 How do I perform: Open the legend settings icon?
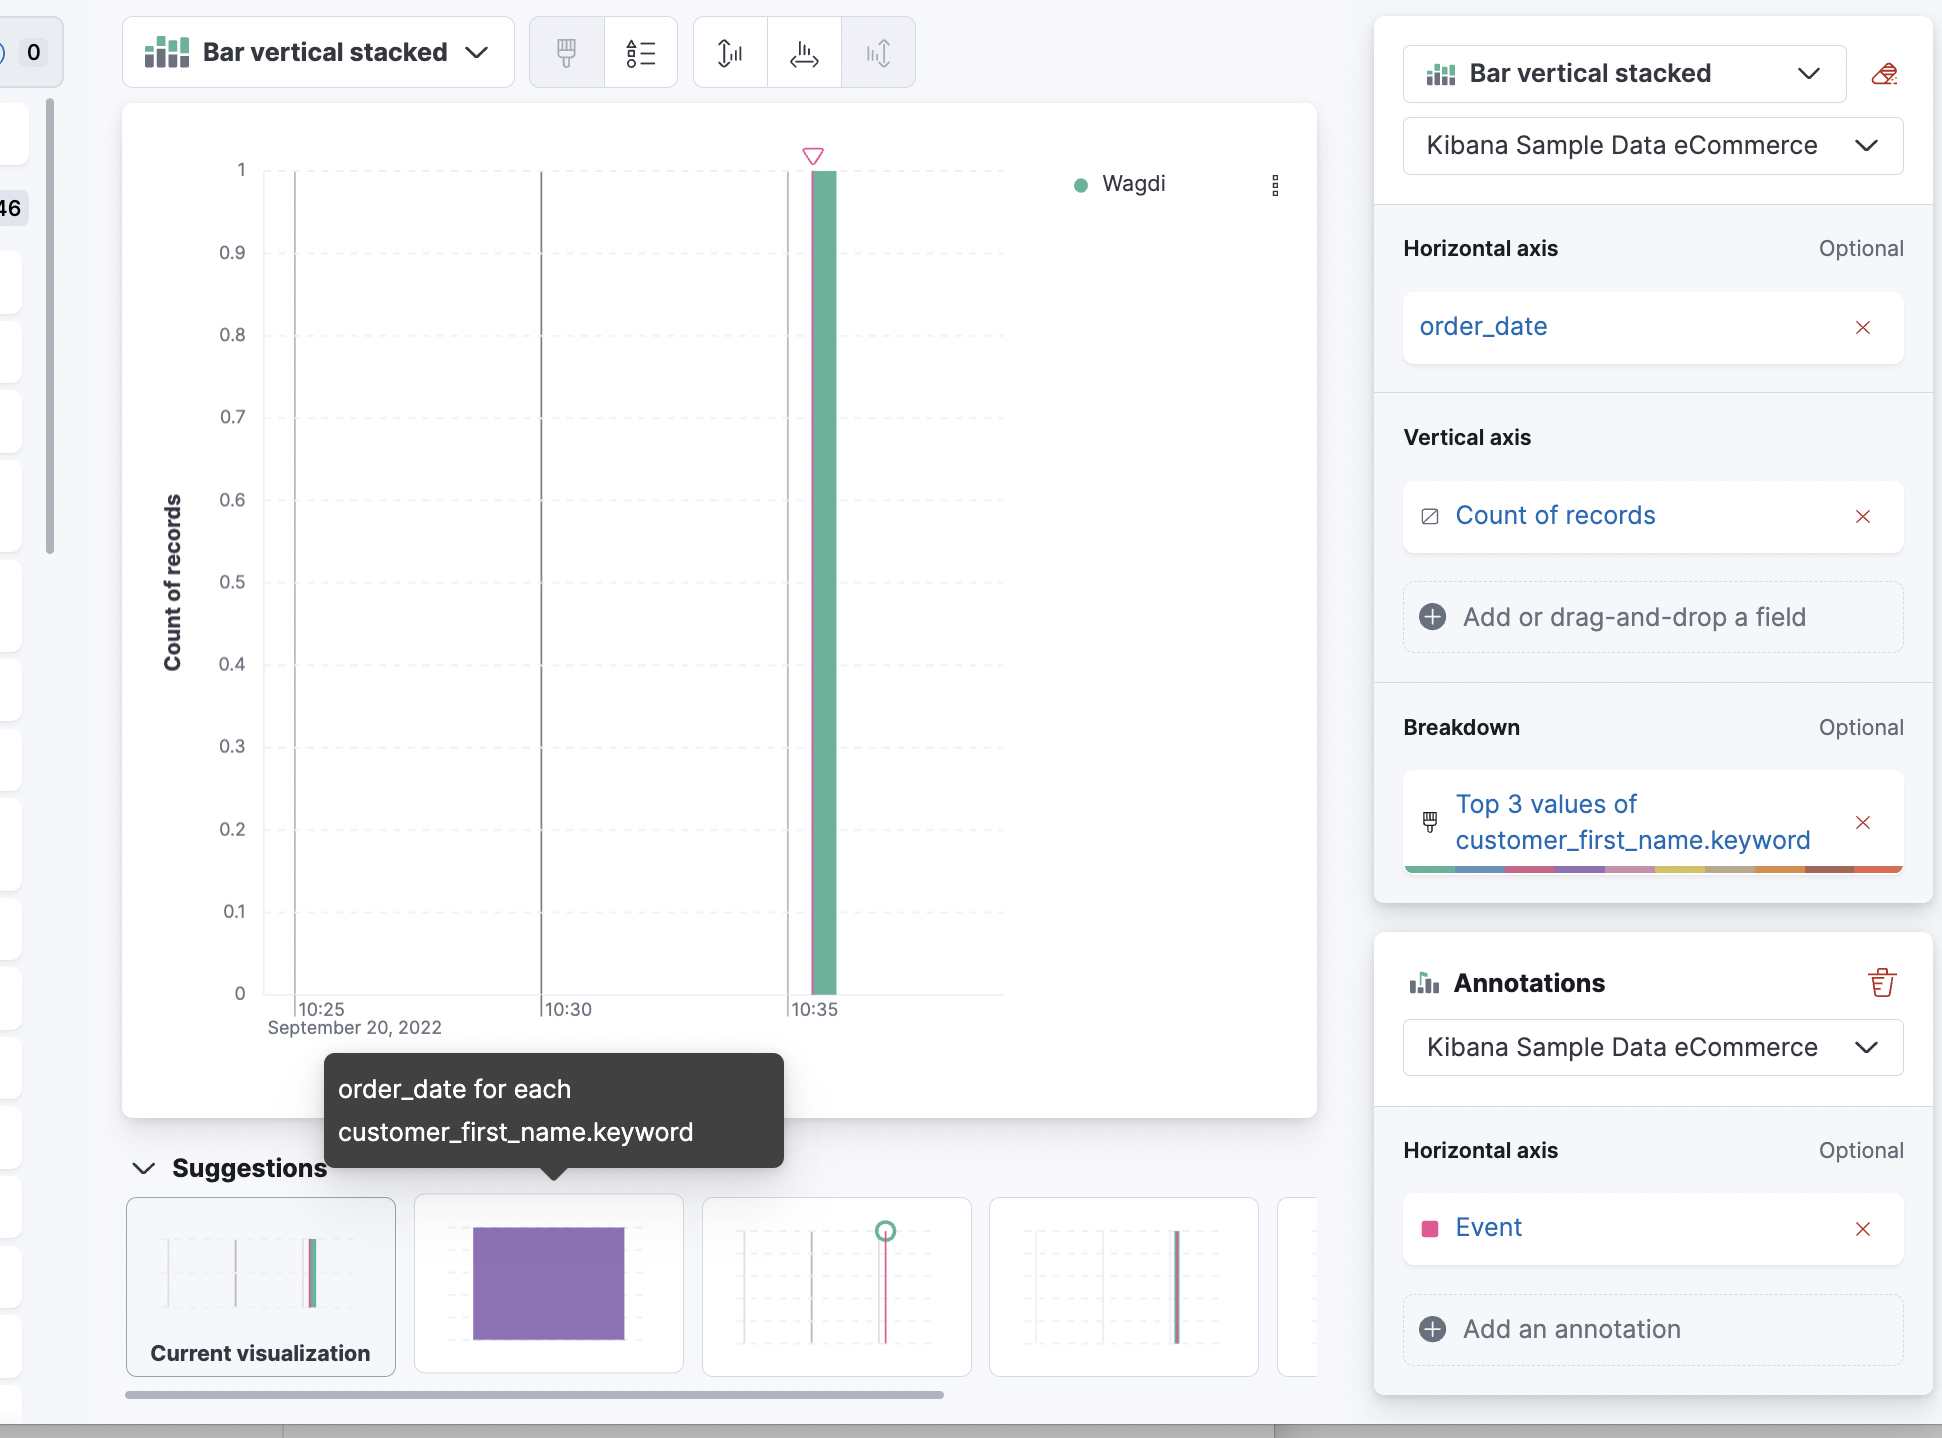(x=641, y=52)
